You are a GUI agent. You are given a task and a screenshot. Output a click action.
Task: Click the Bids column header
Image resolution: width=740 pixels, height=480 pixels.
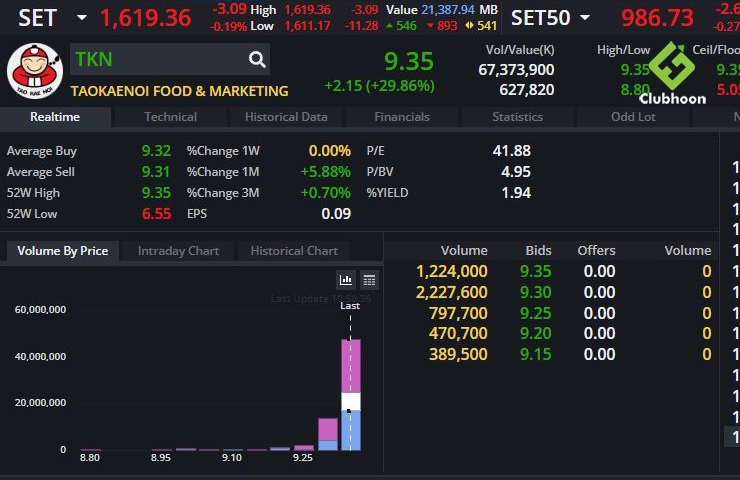coord(538,251)
